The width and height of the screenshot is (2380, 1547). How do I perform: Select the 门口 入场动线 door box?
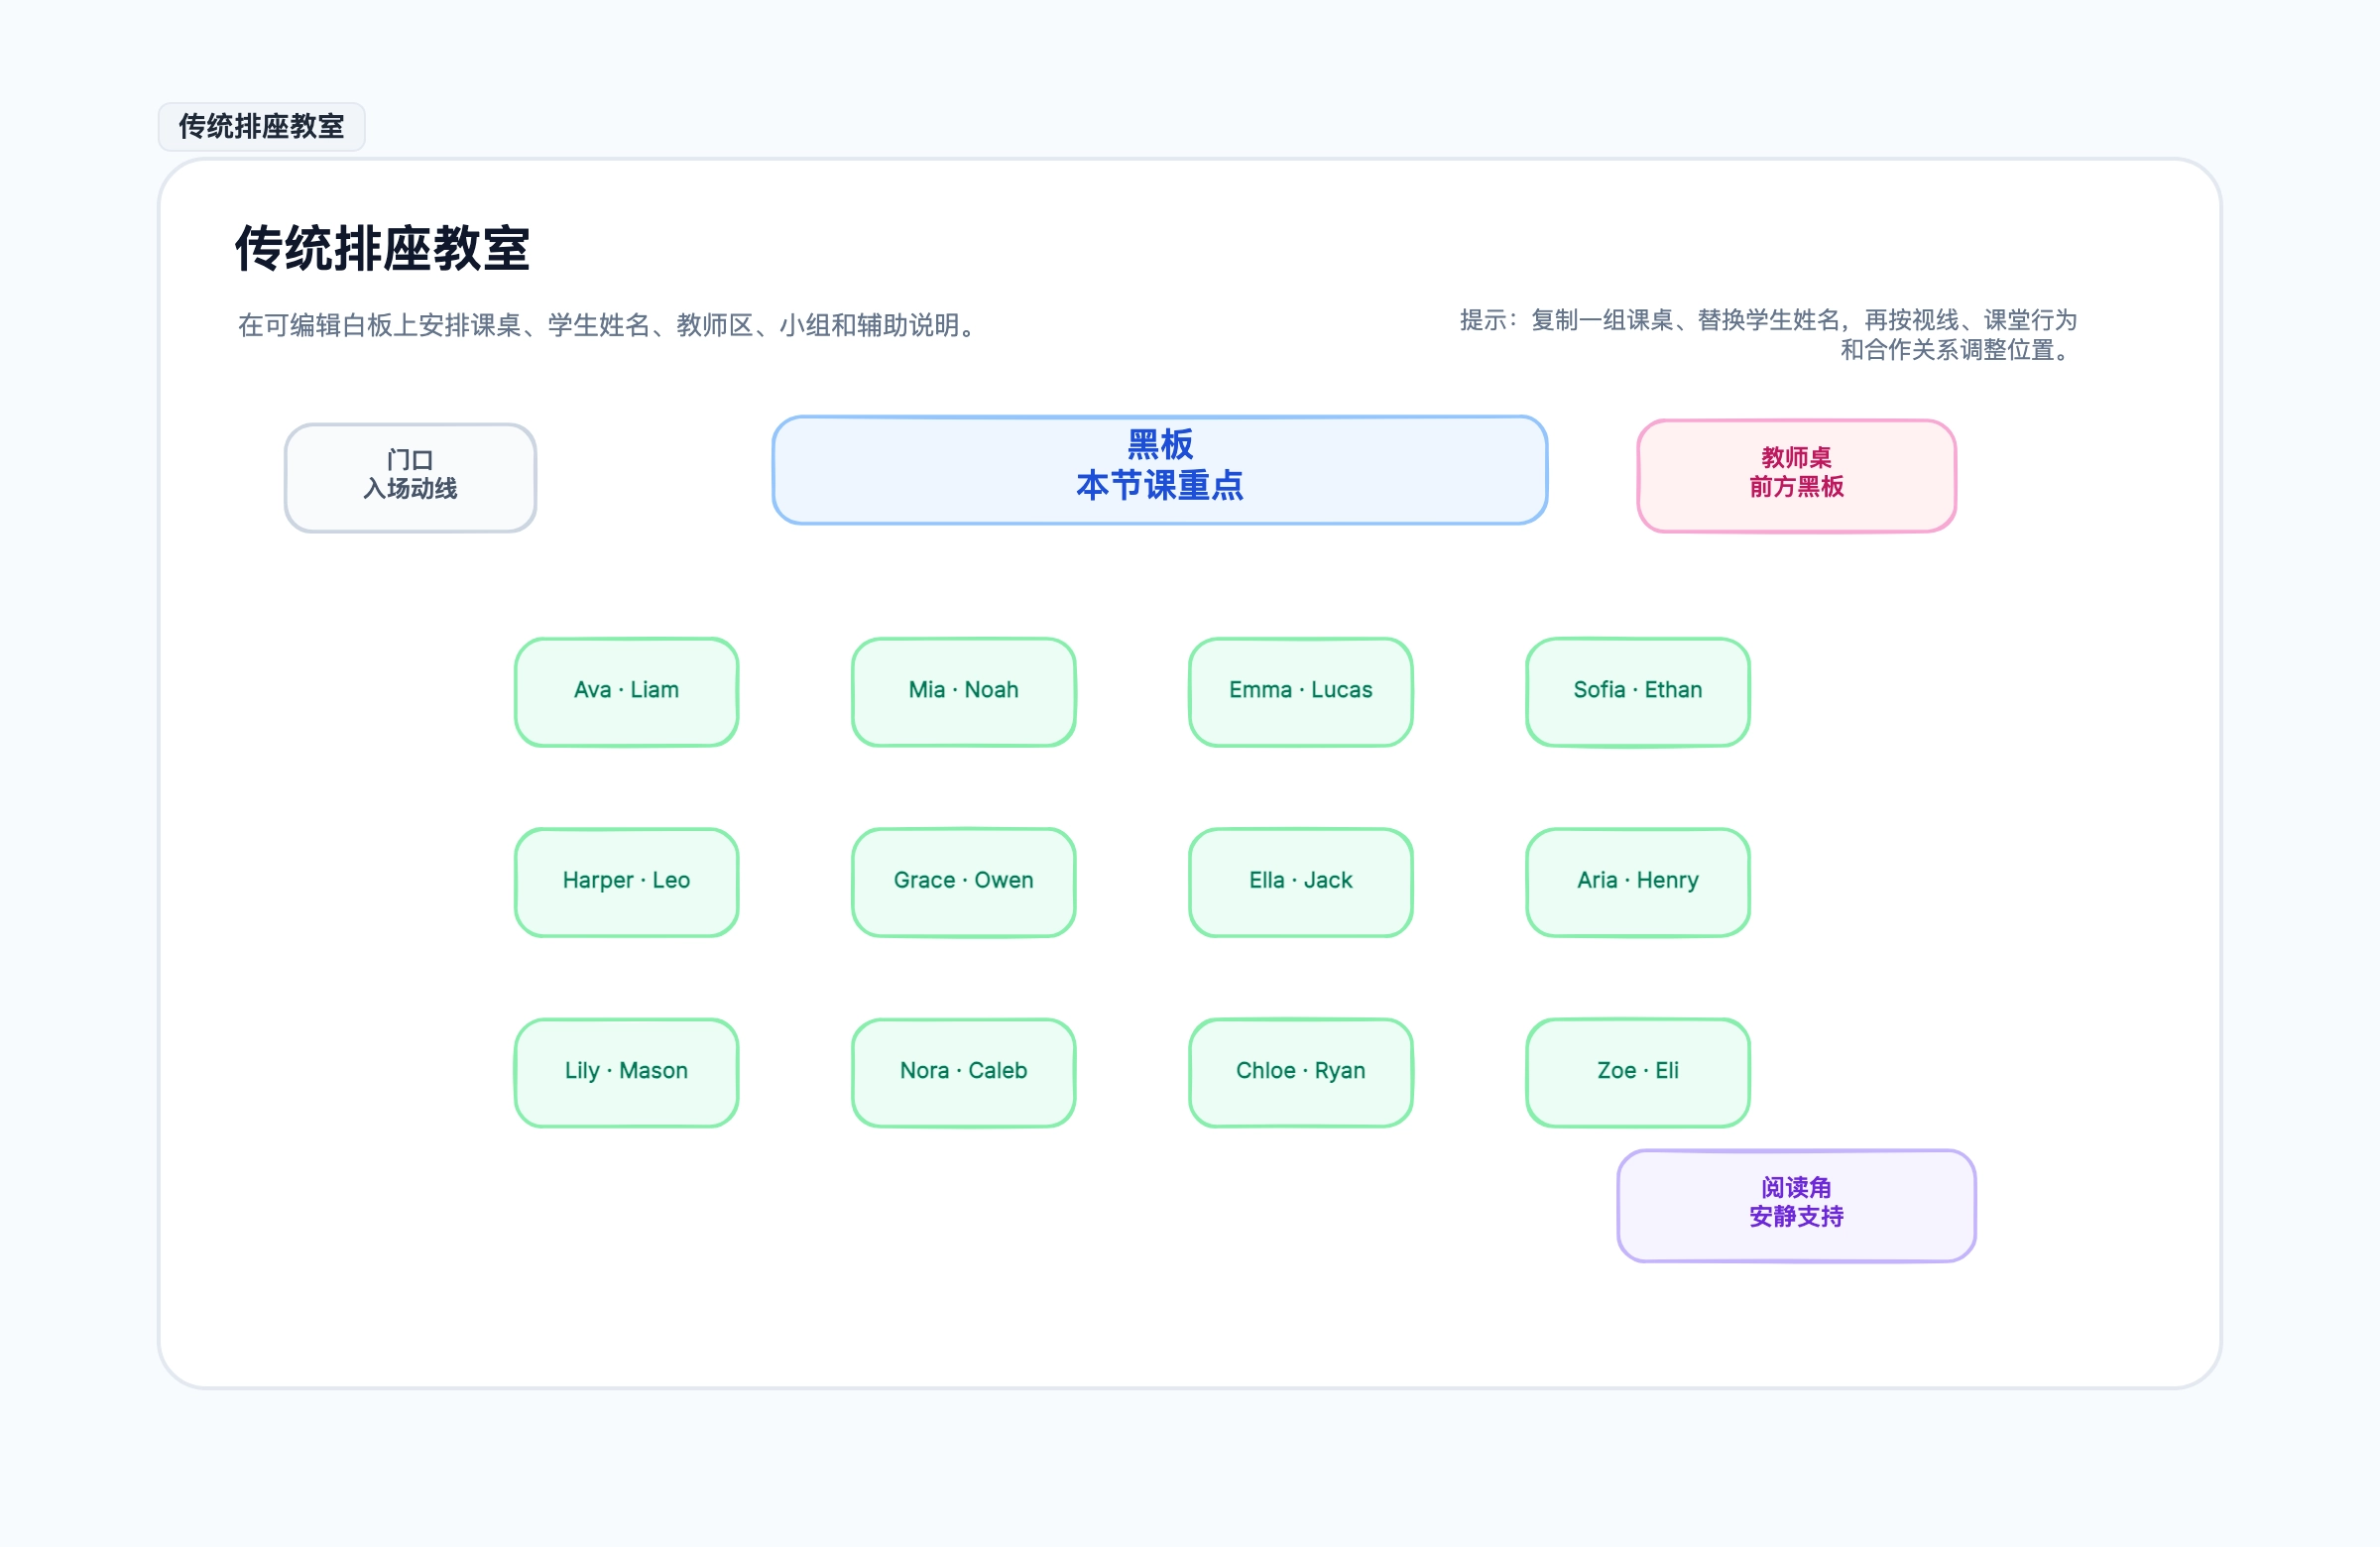click(x=410, y=478)
